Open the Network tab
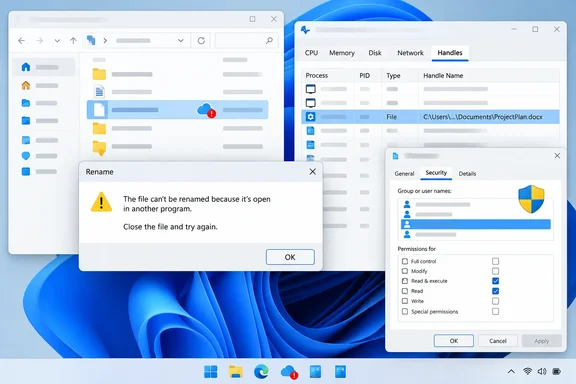Screen dimensions: 576x384 coord(410,53)
